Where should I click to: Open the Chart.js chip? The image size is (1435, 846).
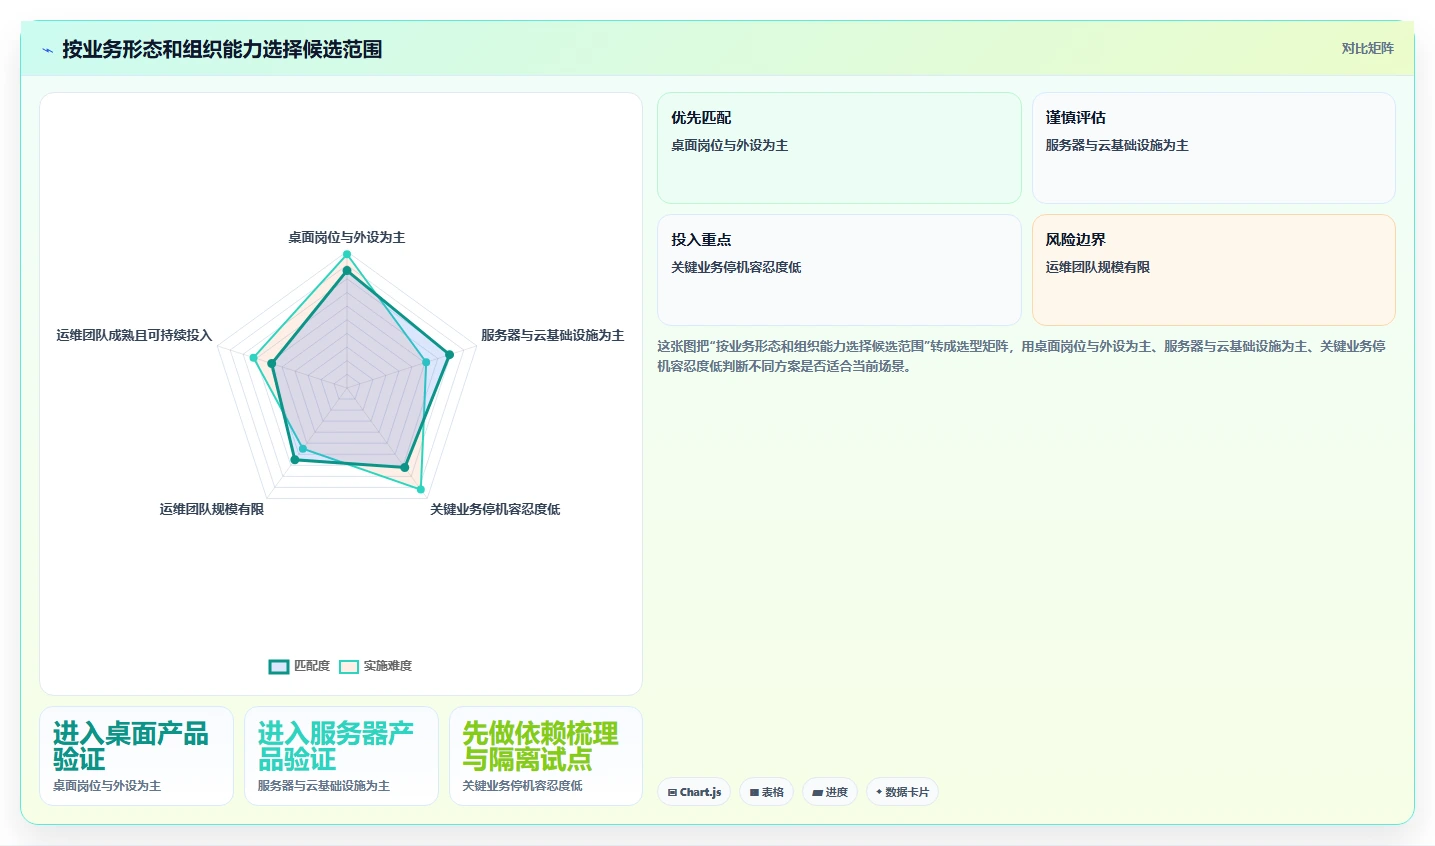pyautogui.click(x=694, y=792)
